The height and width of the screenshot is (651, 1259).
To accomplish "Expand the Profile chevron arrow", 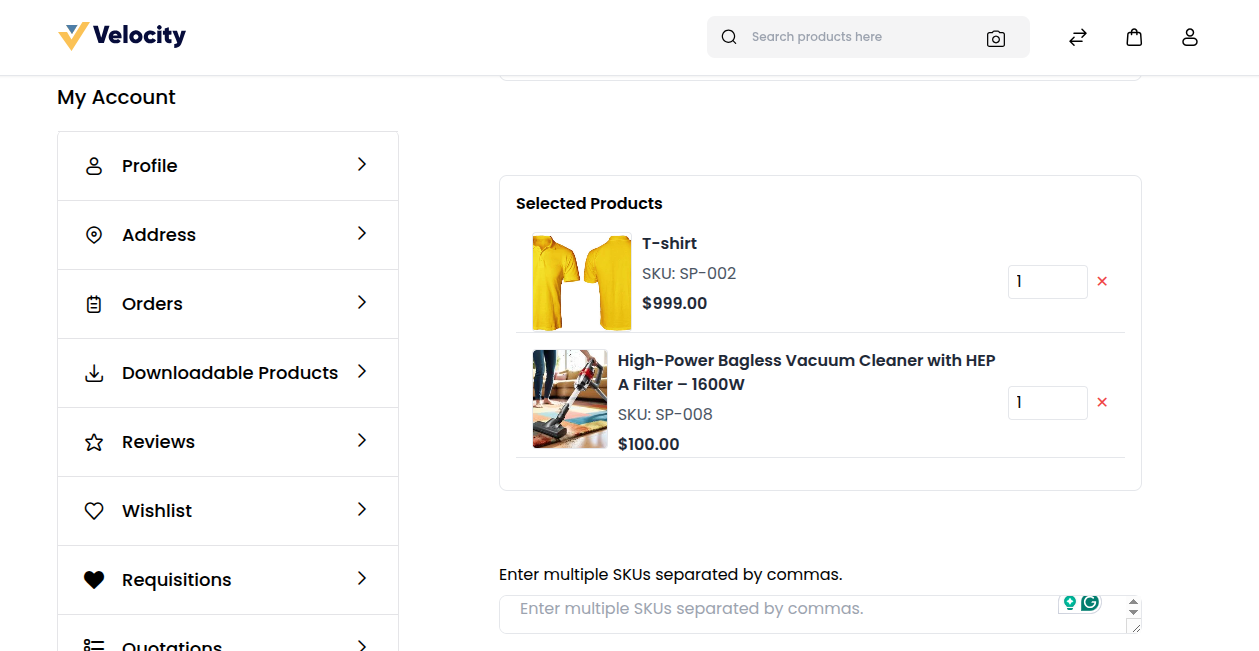I will coord(362,164).
